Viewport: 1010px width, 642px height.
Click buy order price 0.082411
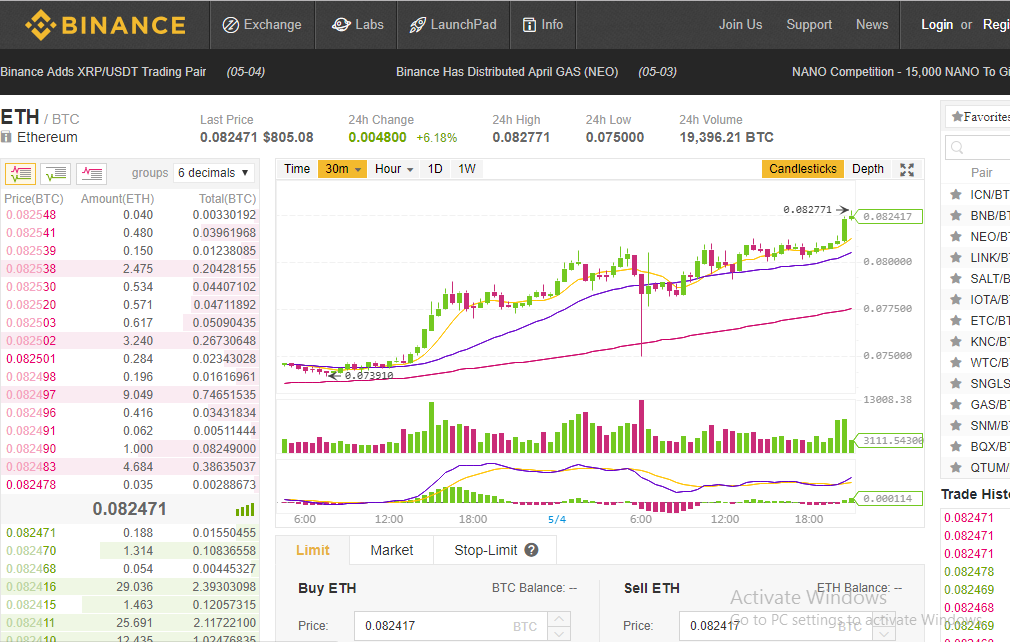click(31, 623)
